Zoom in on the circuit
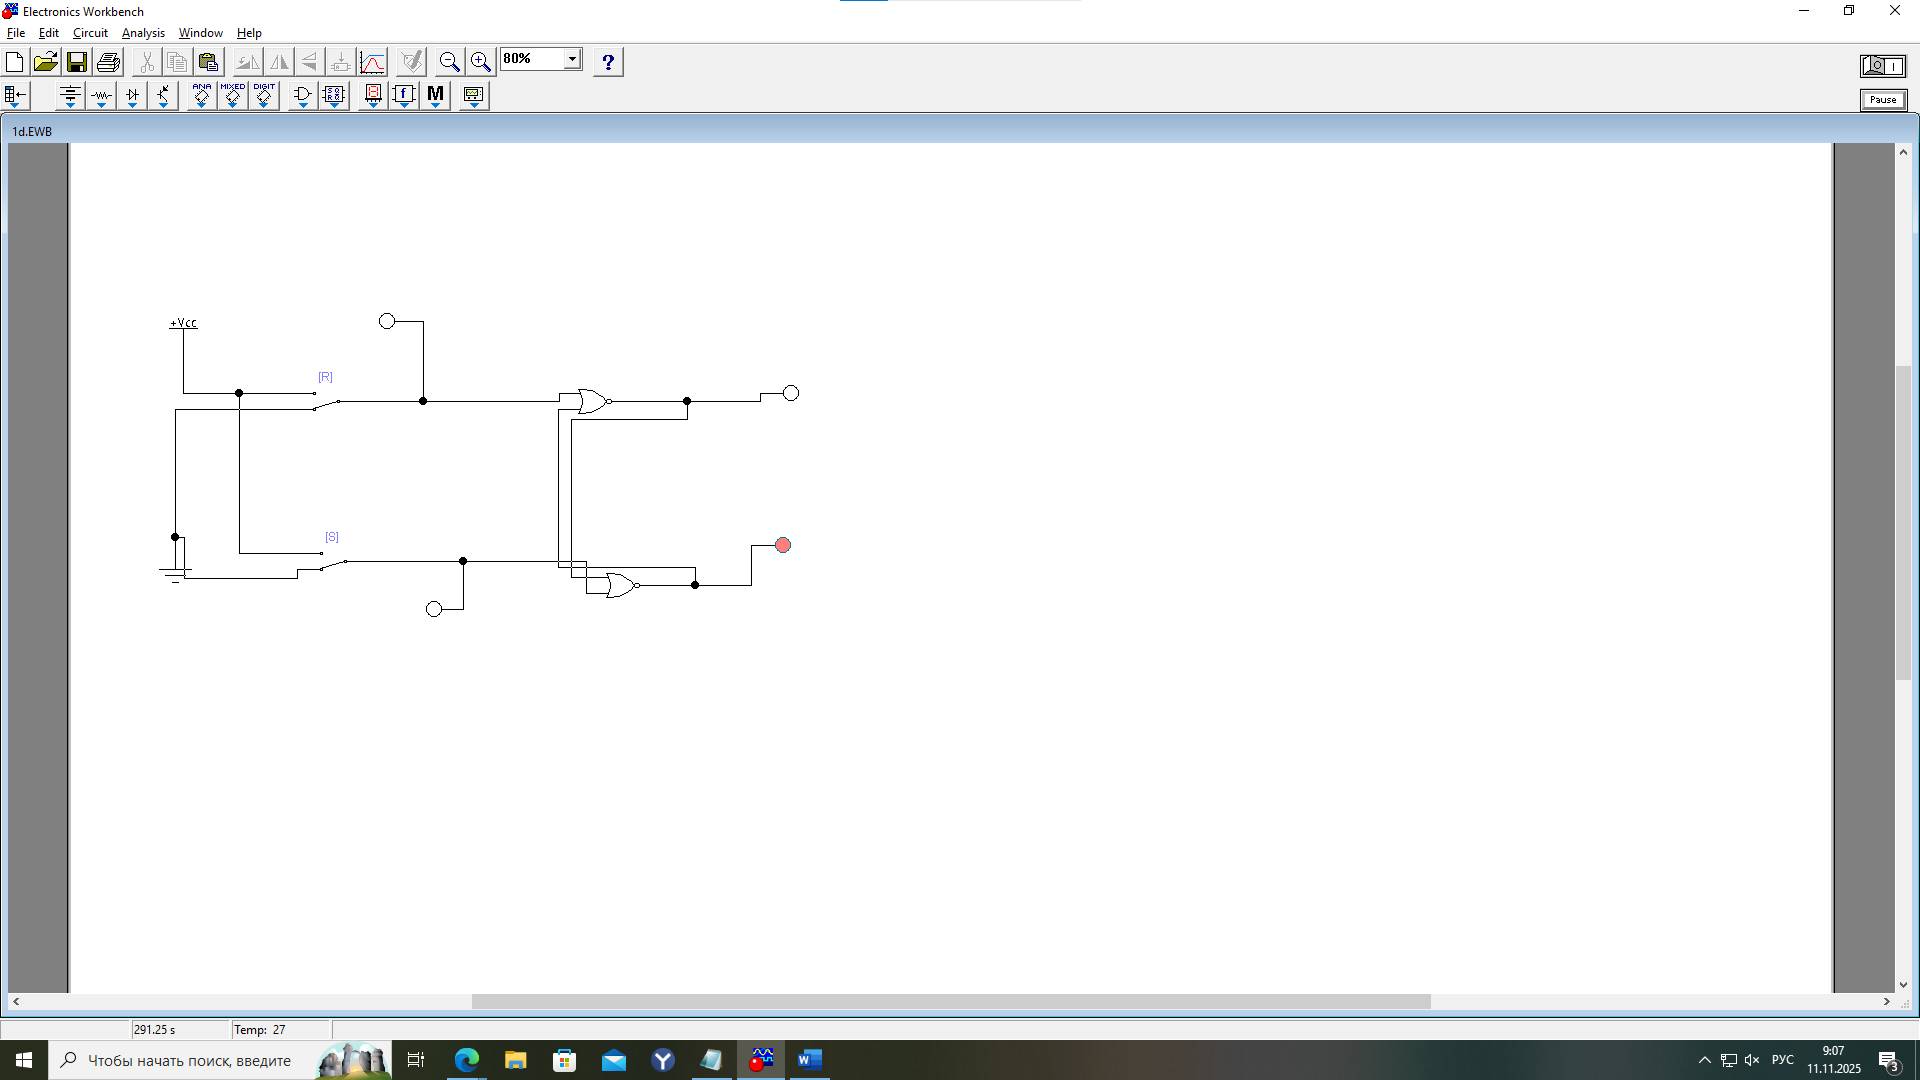This screenshot has width=1920, height=1080. (x=481, y=62)
